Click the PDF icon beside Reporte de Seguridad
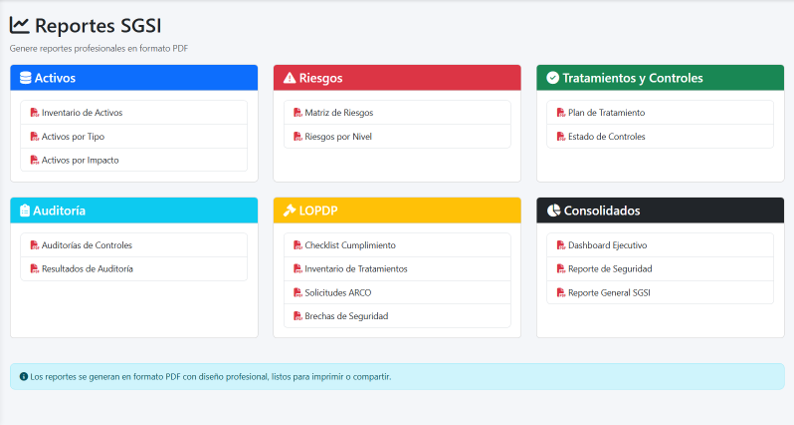The width and height of the screenshot is (794, 425). pyautogui.click(x=561, y=268)
